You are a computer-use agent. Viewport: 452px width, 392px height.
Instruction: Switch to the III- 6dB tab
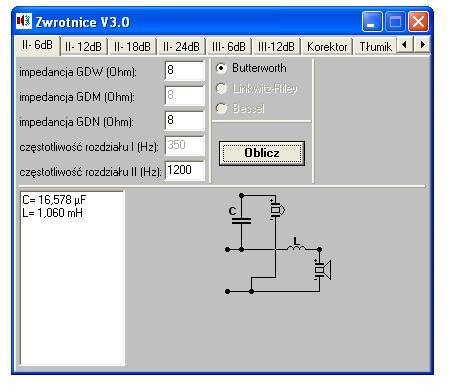[x=229, y=46]
